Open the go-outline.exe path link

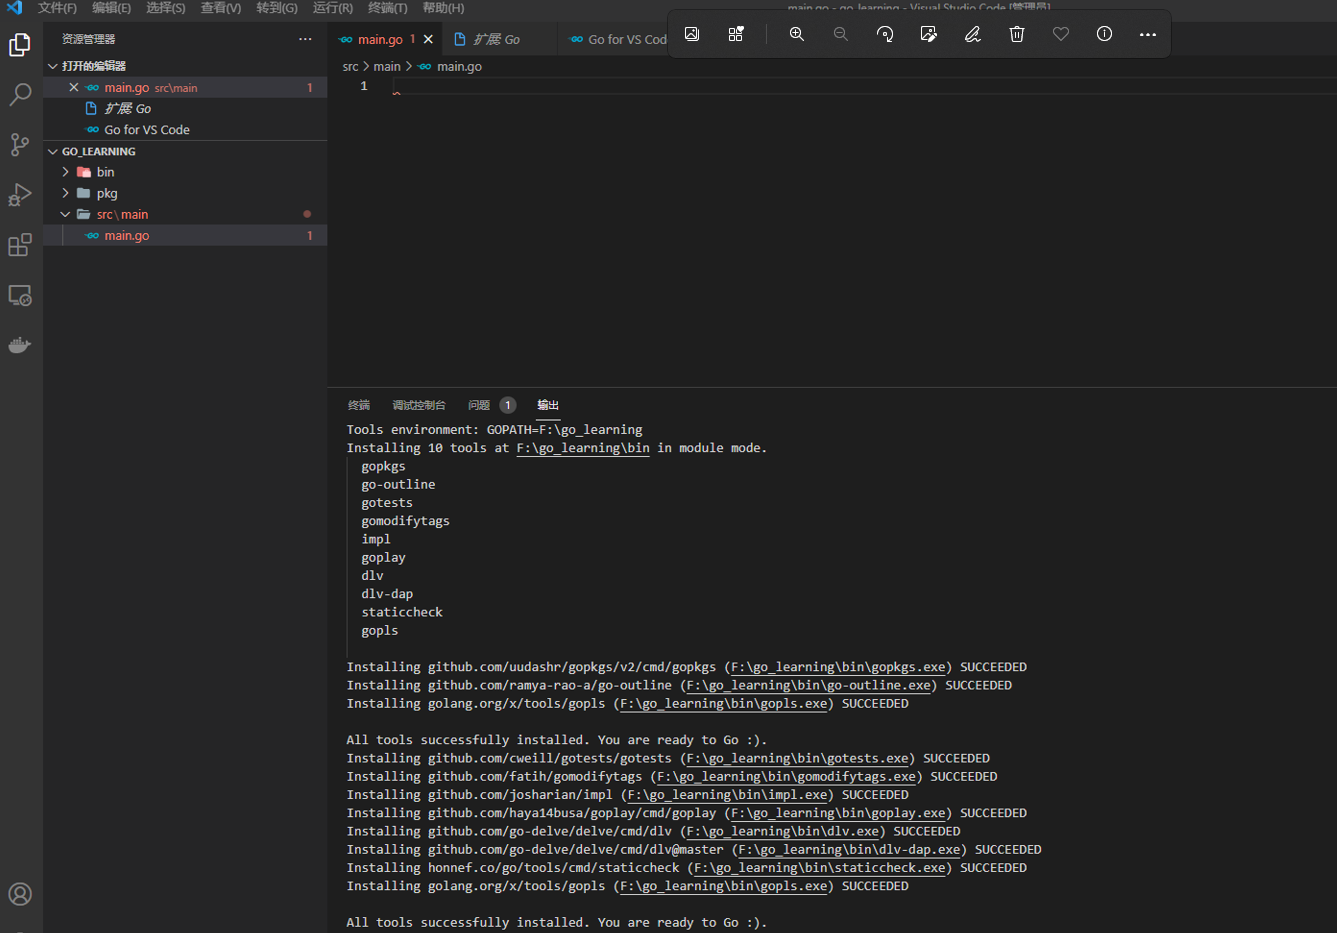[x=809, y=685]
